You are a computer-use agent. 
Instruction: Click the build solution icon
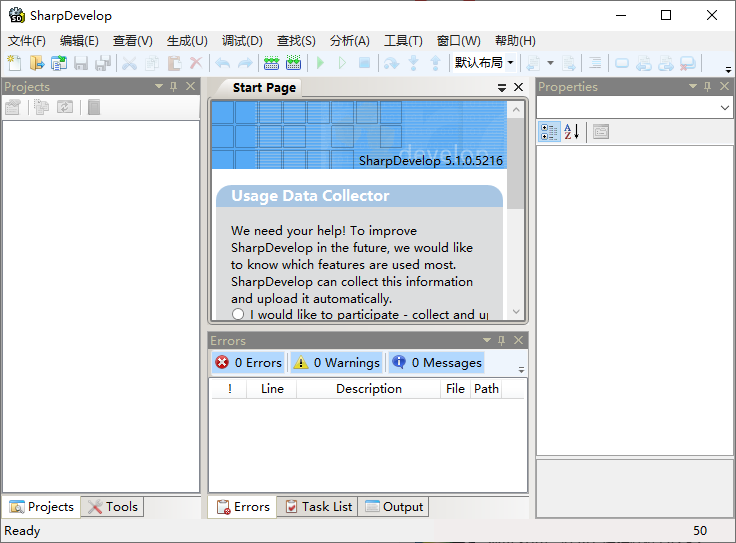point(271,62)
